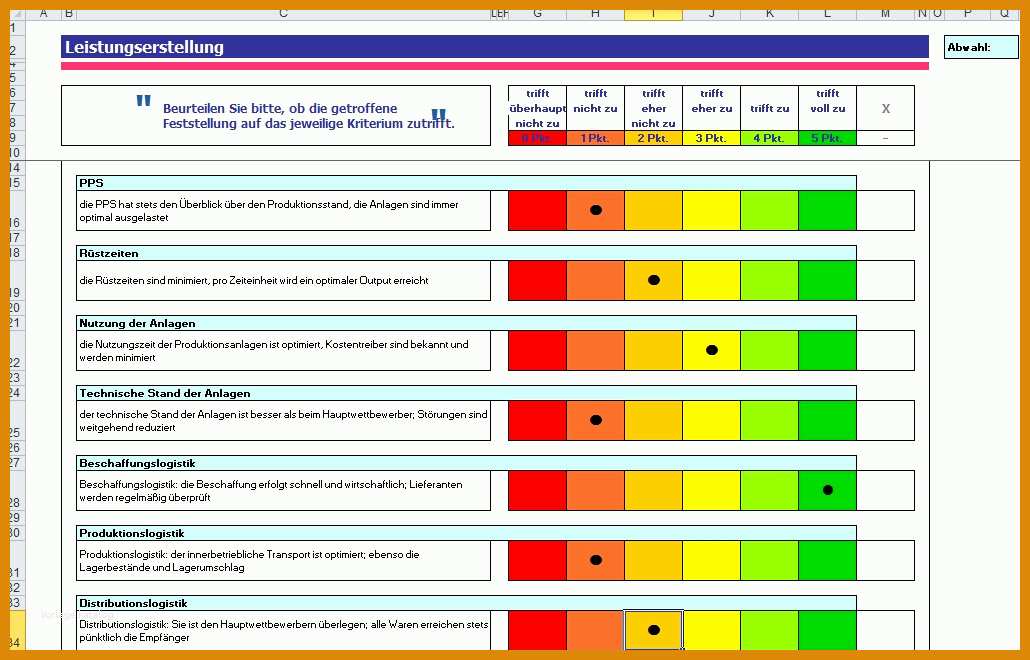1030x660 pixels.
Task: Click the Abwahl cell
Action: tap(981, 47)
